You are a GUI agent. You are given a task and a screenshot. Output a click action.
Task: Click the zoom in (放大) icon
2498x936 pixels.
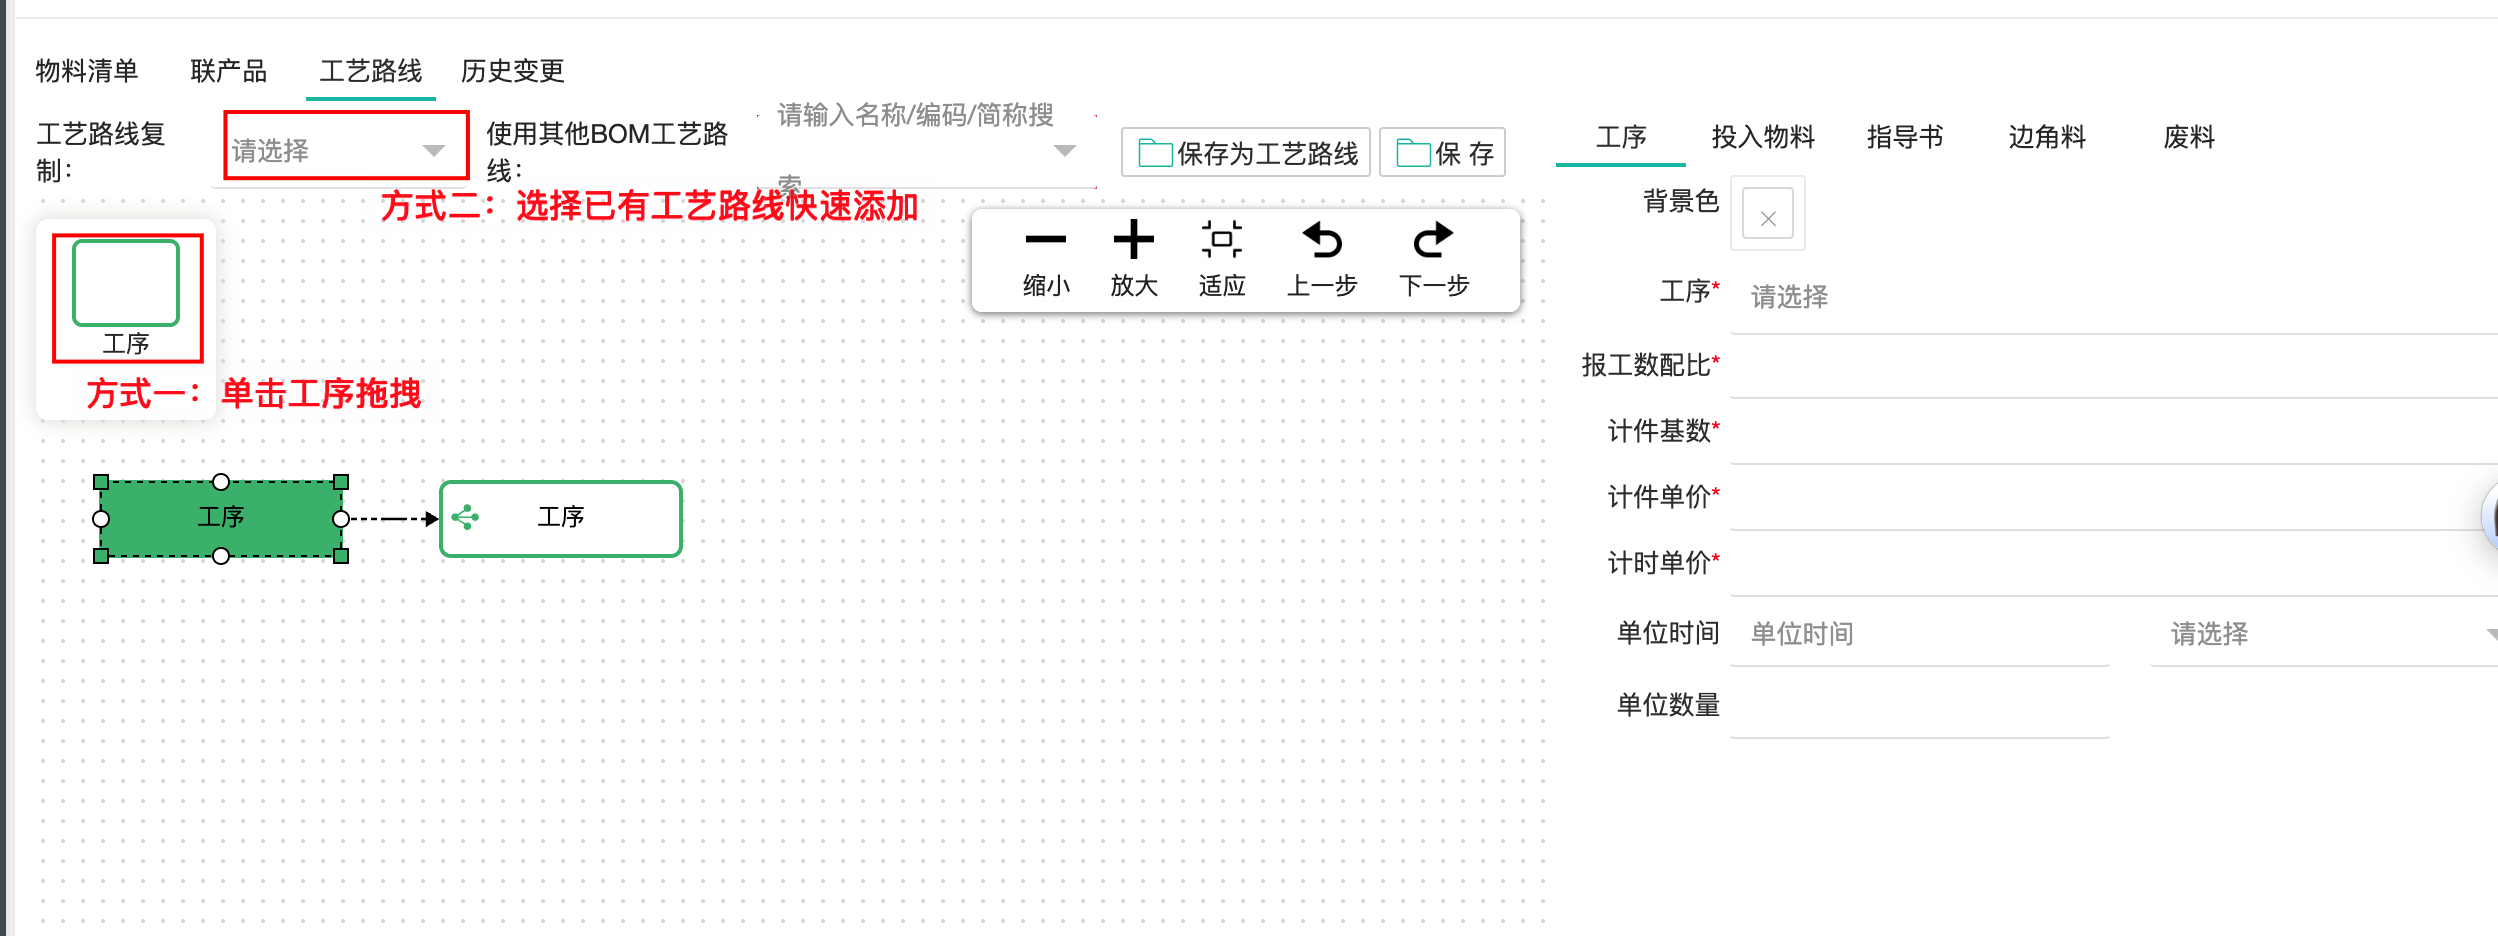point(1133,240)
